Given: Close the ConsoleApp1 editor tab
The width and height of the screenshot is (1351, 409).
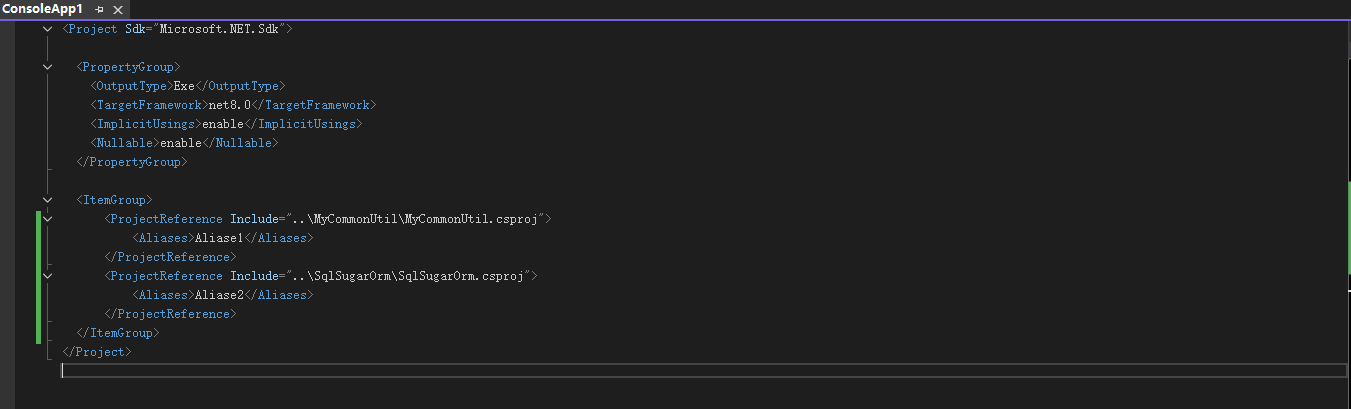Looking at the screenshot, I should [x=117, y=9].
